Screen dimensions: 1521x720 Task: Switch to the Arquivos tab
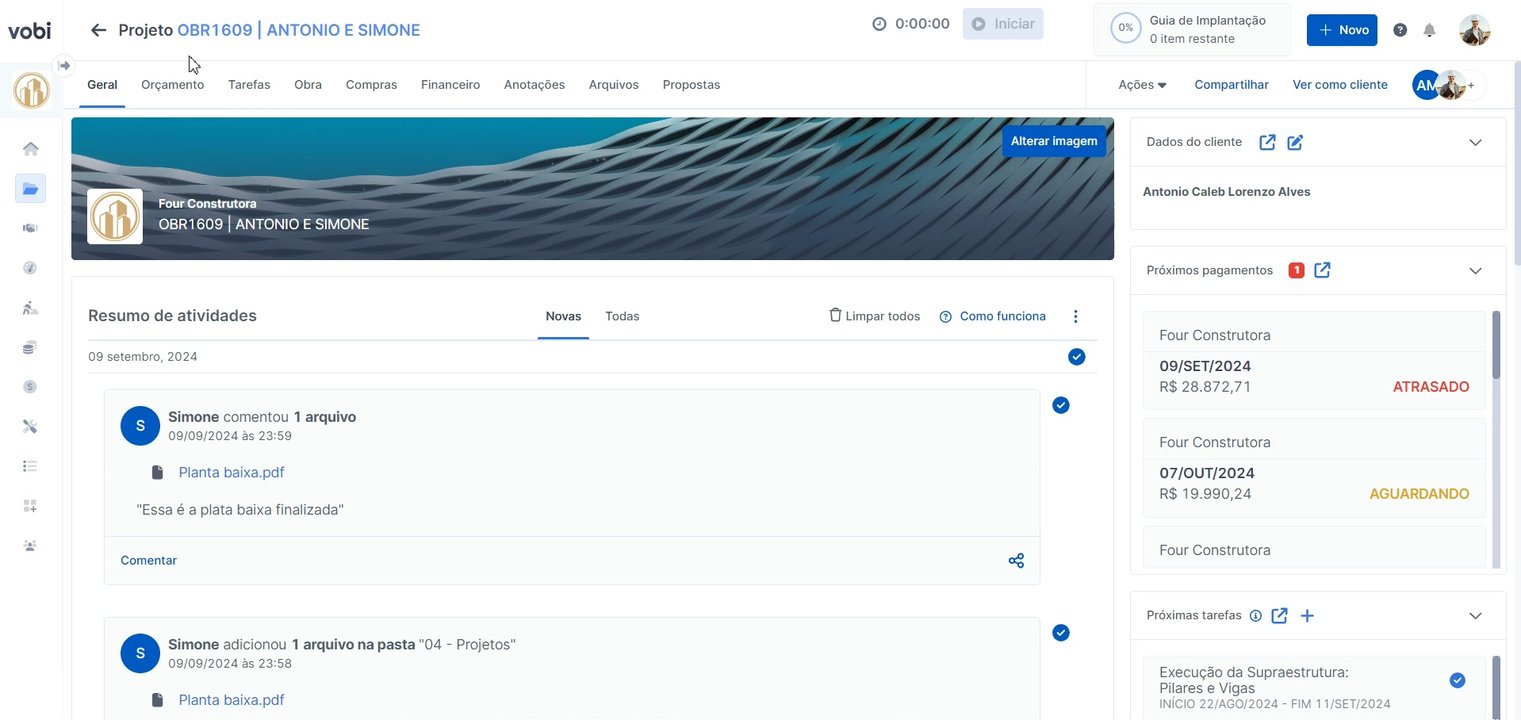coord(614,85)
